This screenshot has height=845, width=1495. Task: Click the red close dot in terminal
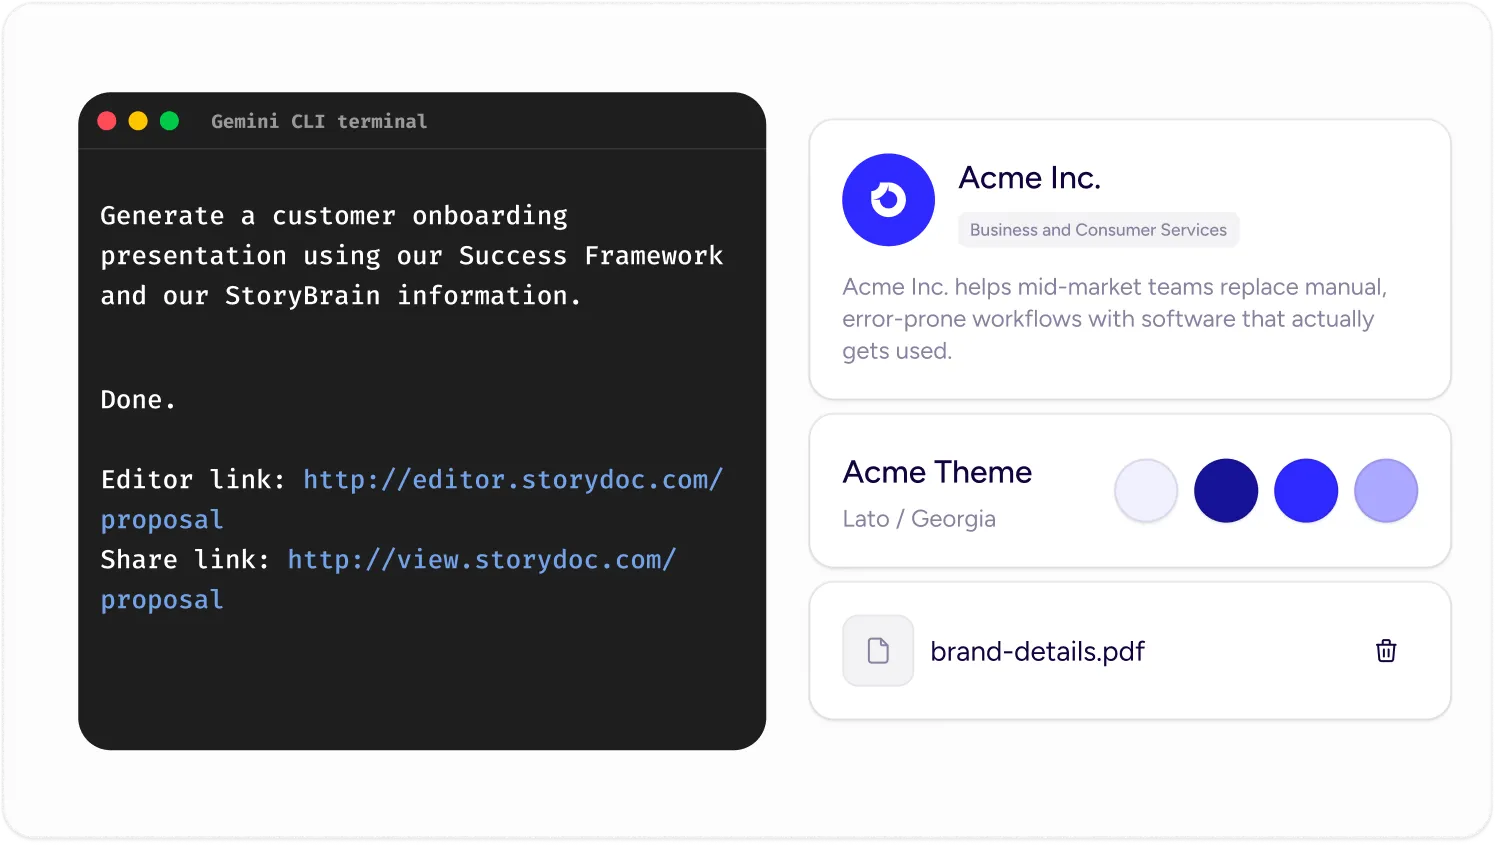107,121
